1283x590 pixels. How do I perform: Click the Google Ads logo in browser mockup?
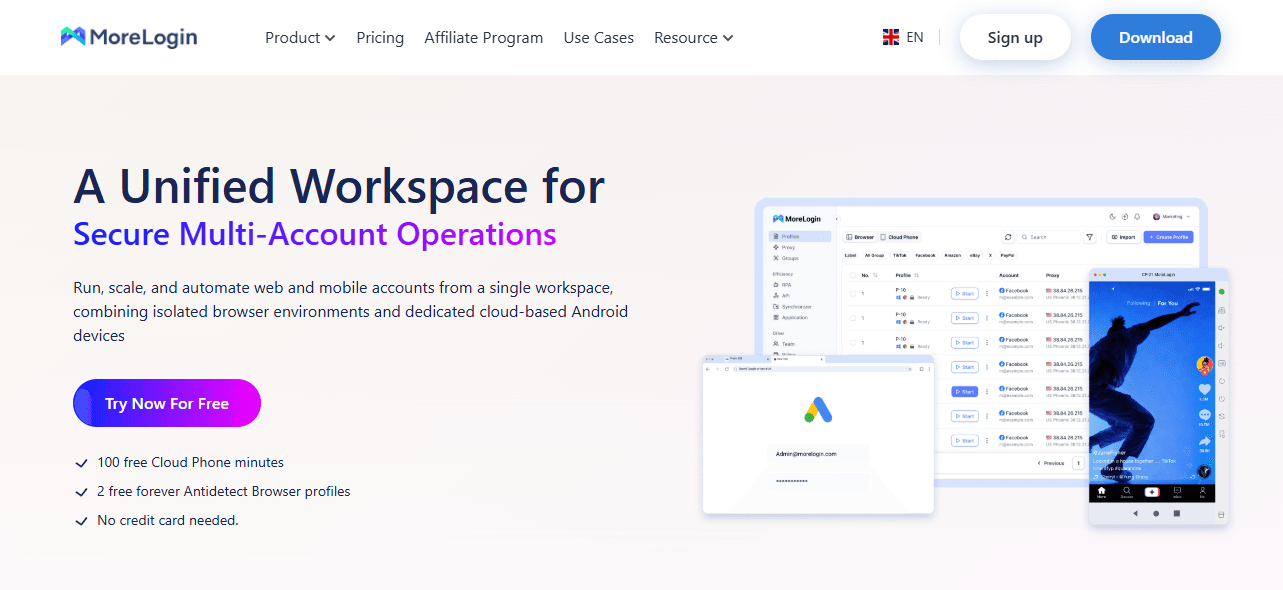pos(819,408)
